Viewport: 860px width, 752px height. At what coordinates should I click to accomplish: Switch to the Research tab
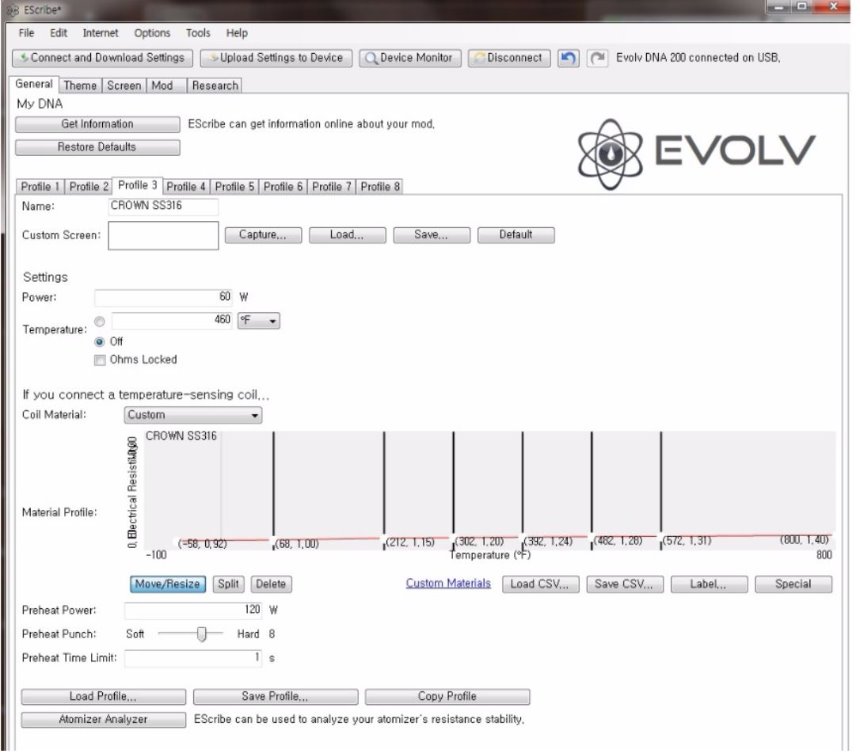click(x=215, y=86)
